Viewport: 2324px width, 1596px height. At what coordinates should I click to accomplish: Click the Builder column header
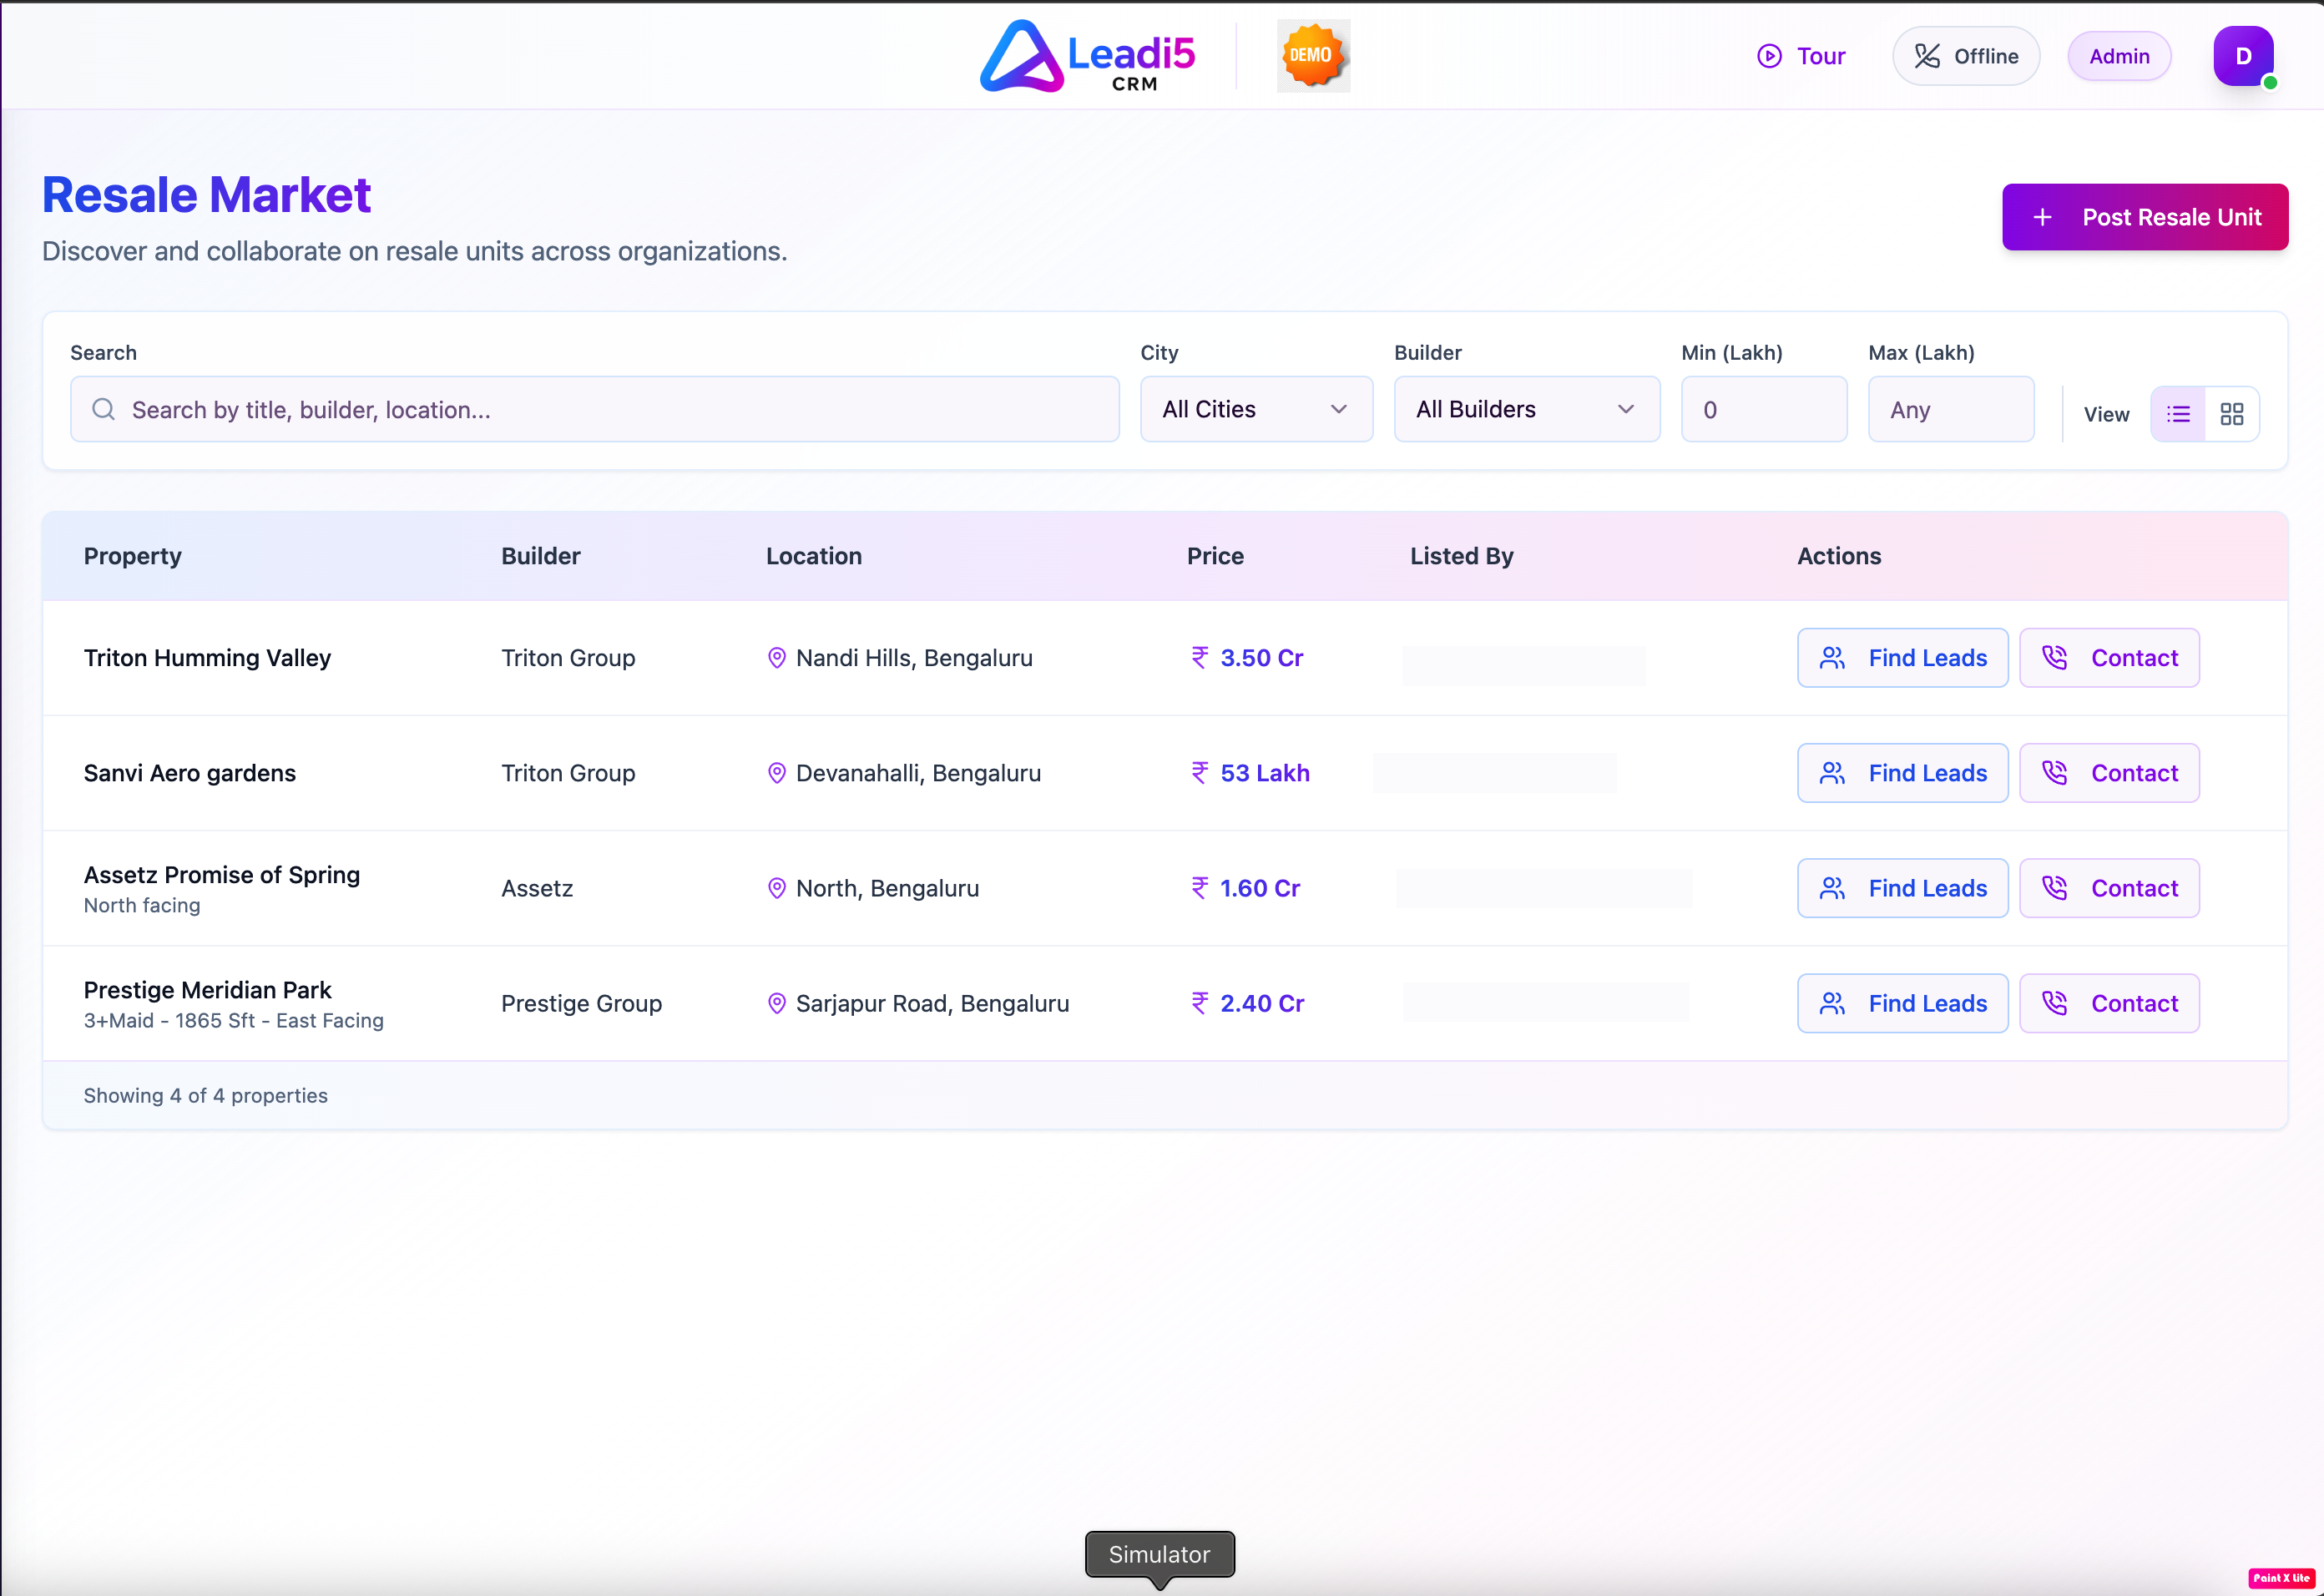pyautogui.click(x=541, y=556)
